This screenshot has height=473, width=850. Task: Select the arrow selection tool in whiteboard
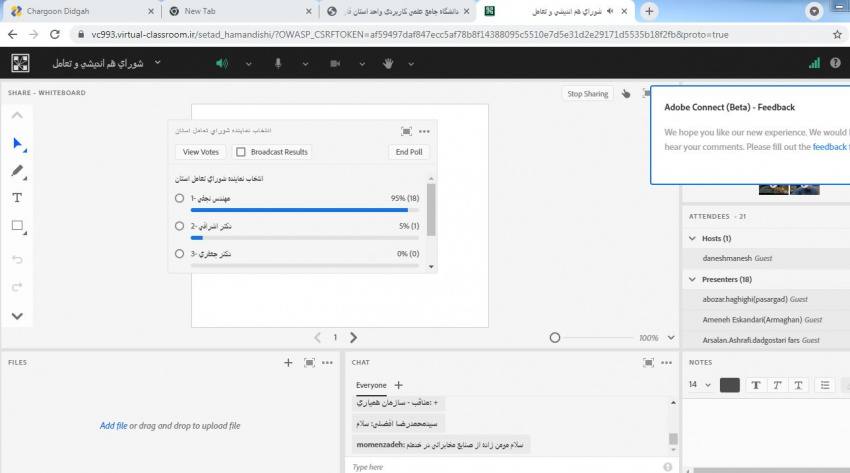[x=17, y=143]
